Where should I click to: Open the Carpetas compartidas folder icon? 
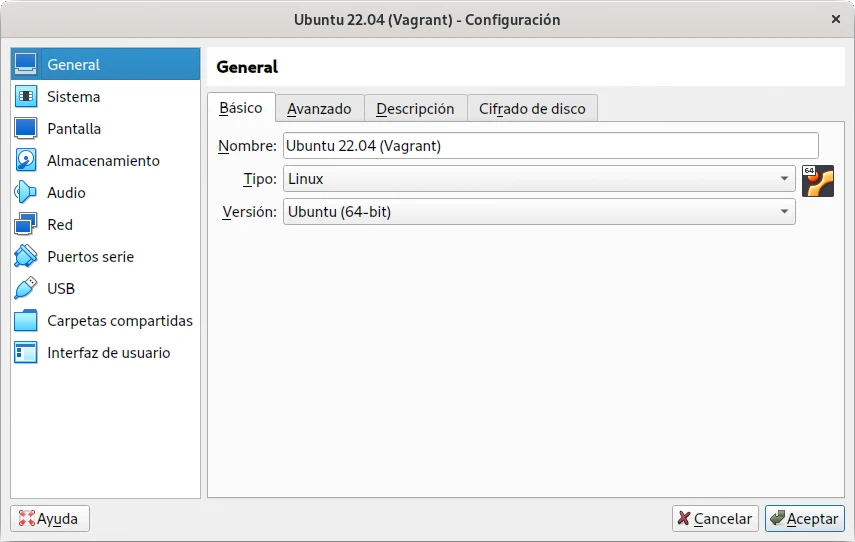coord(26,321)
